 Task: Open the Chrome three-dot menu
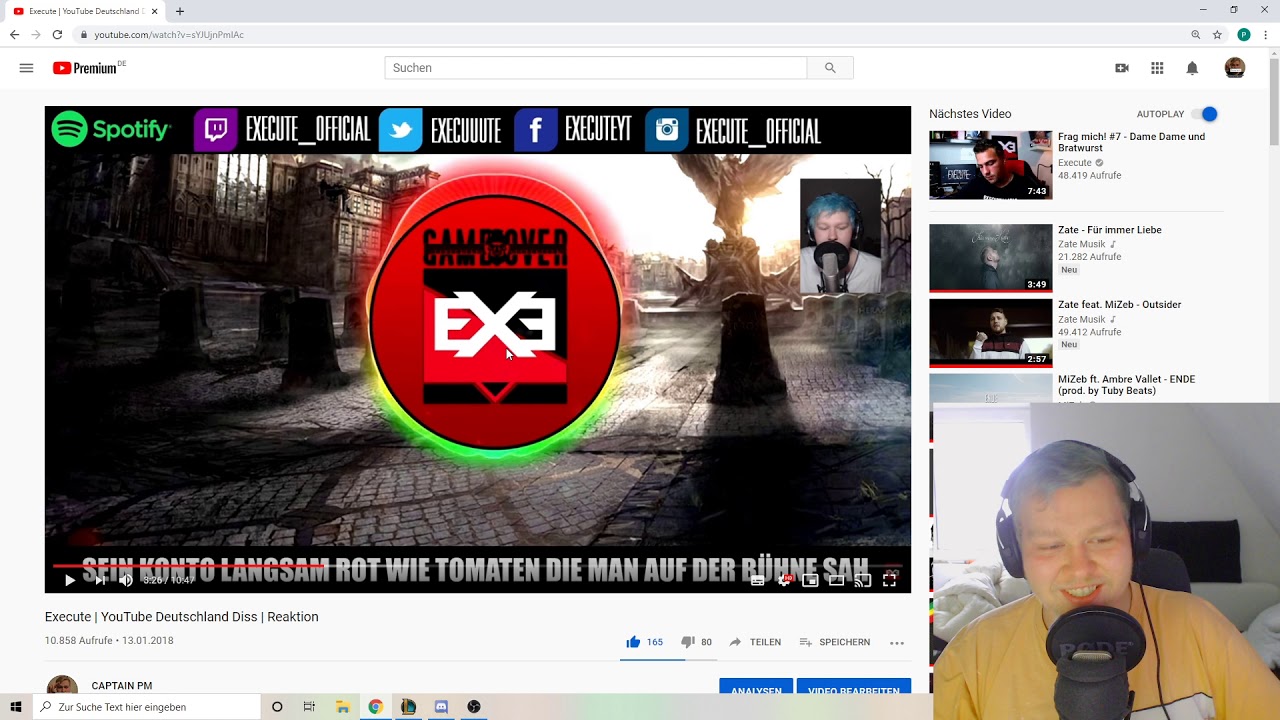click(1266, 34)
